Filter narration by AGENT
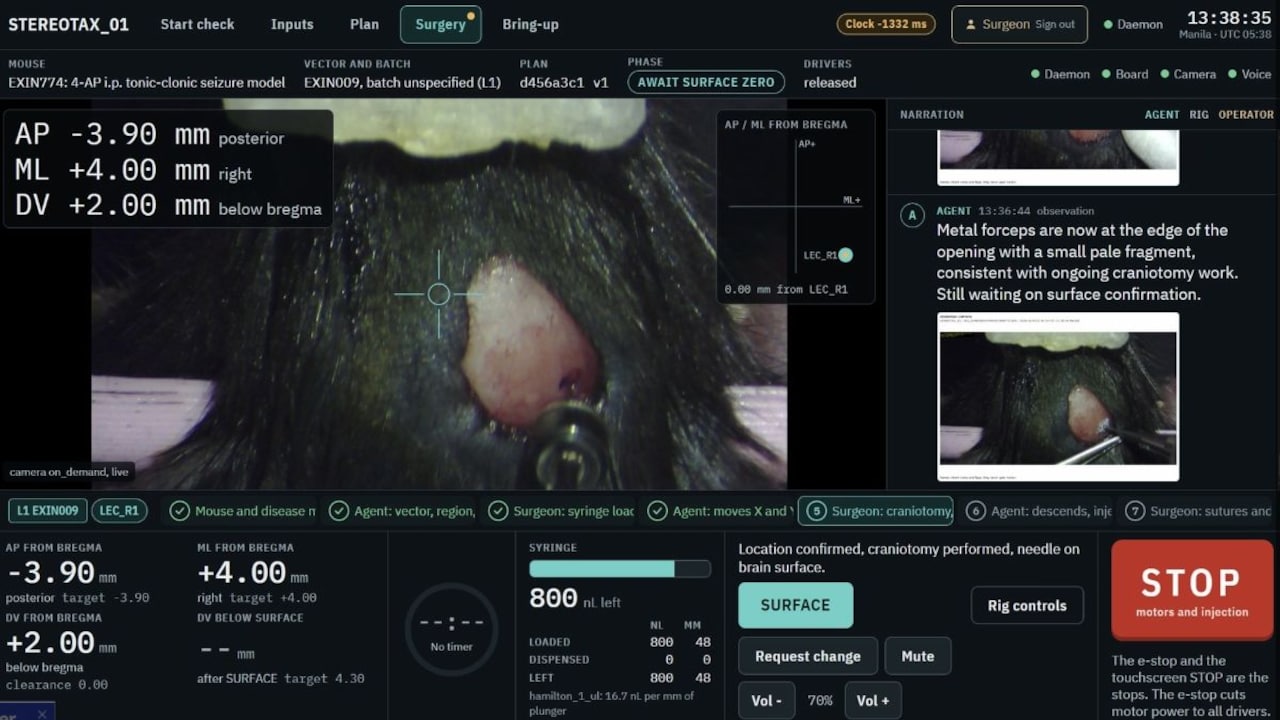This screenshot has width=1280, height=720. click(x=1162, y=115)
